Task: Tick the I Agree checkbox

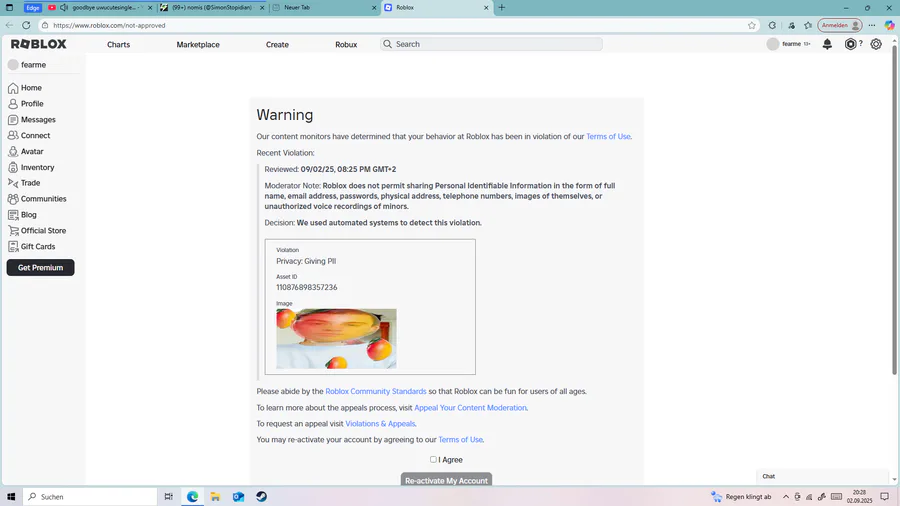Action: tap(433, 460)
